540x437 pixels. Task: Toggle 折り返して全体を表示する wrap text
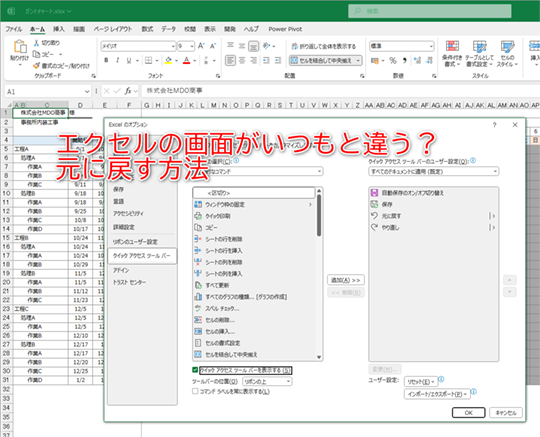pyautogui.click(x=323, y=46)
